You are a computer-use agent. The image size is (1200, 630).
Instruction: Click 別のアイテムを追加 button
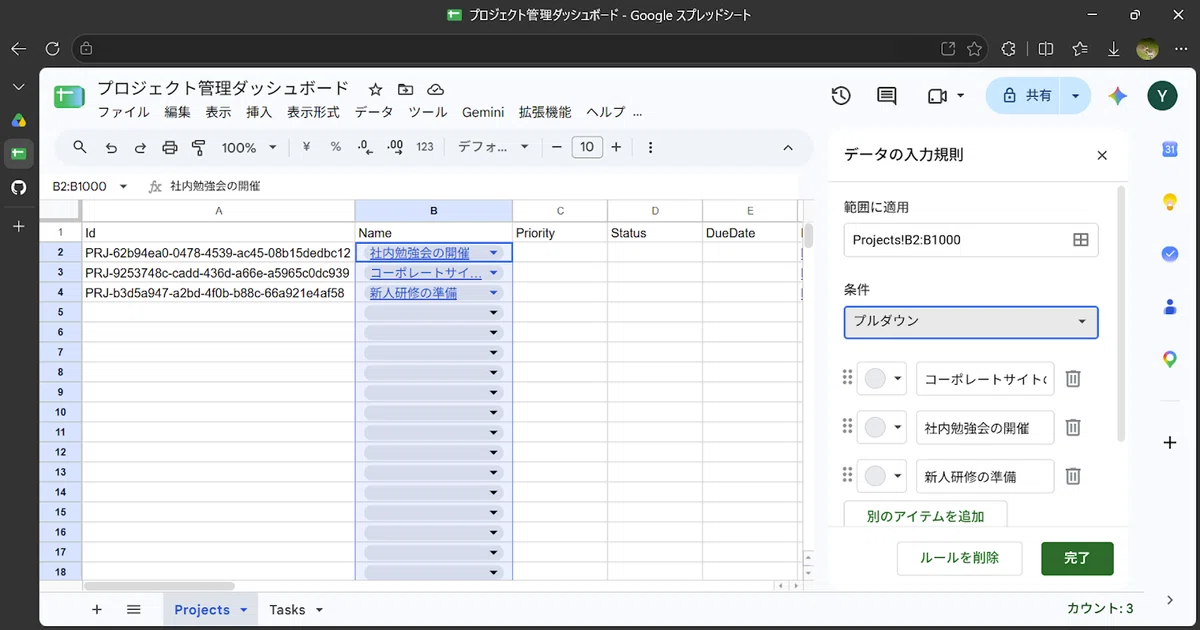[925, 516]
